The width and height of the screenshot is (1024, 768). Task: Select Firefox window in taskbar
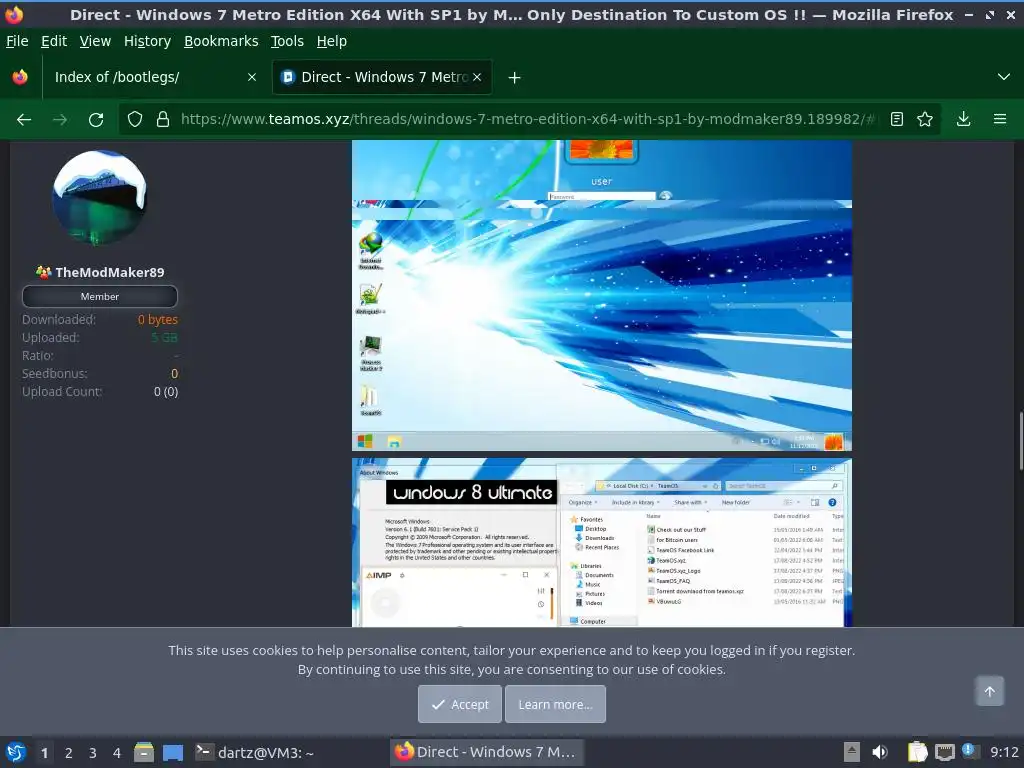click(487, 752)
